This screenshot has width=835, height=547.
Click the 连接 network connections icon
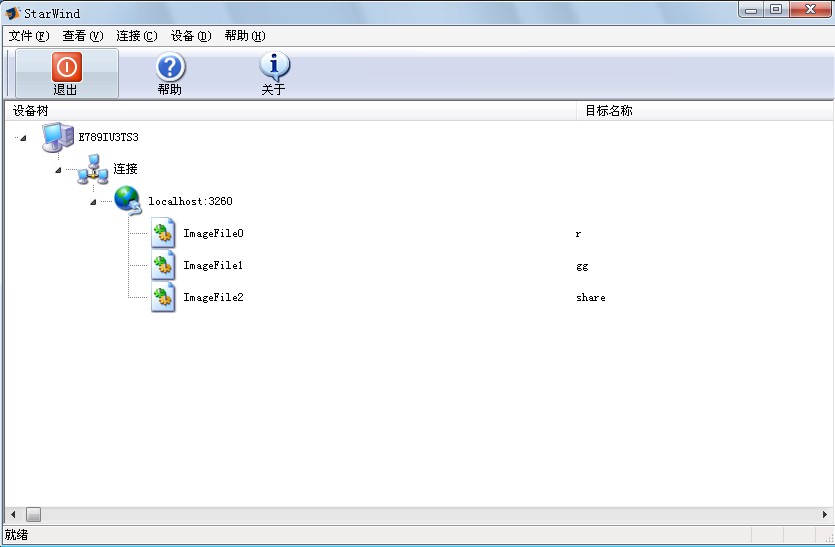coord(92,170)
